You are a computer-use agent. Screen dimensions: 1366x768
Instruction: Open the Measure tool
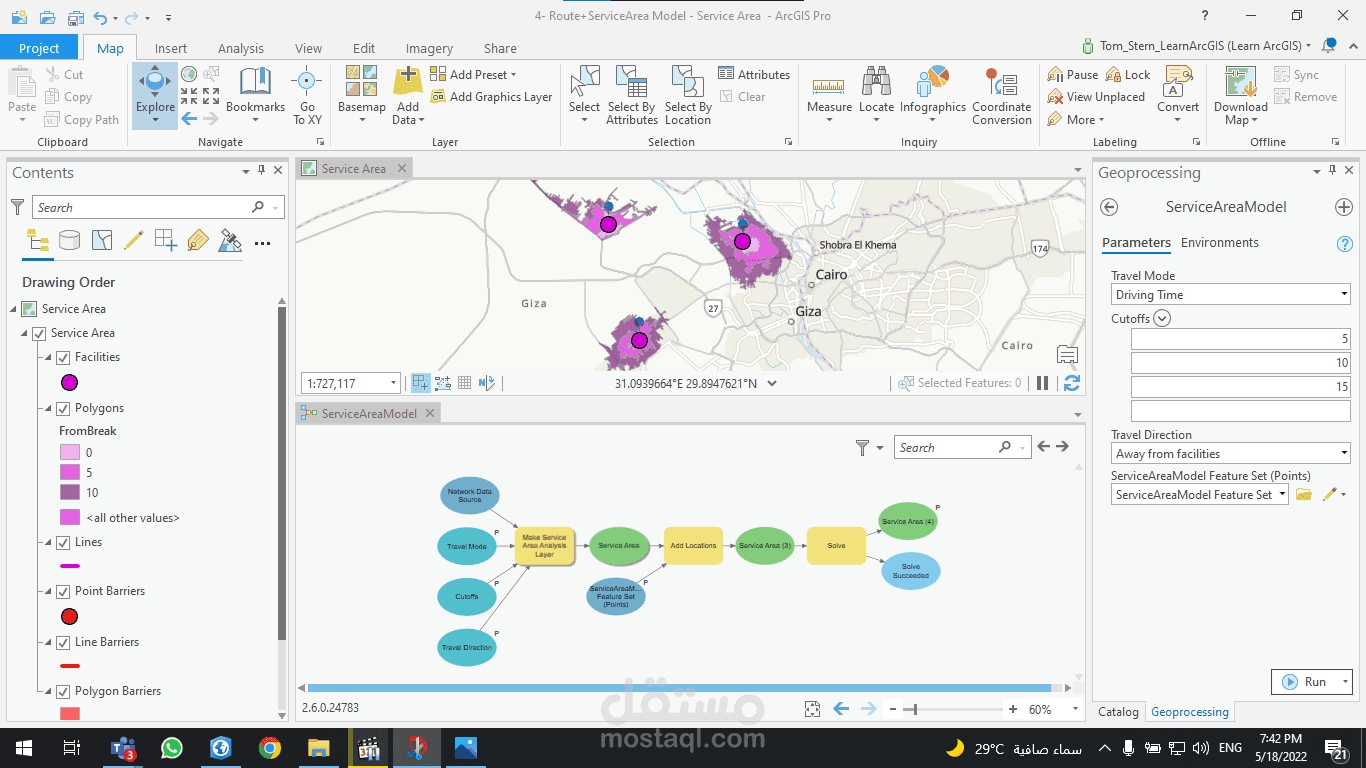tap(829, 95)
